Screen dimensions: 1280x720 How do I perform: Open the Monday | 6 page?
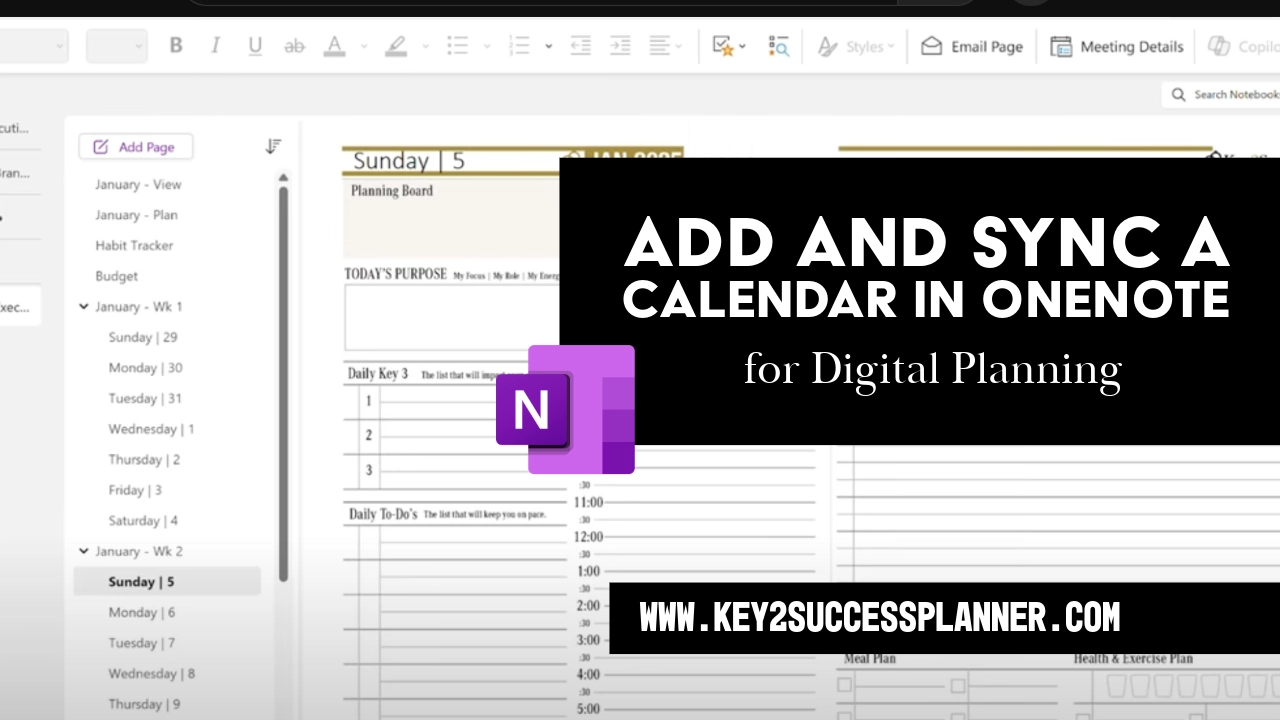tap(142, 612)
